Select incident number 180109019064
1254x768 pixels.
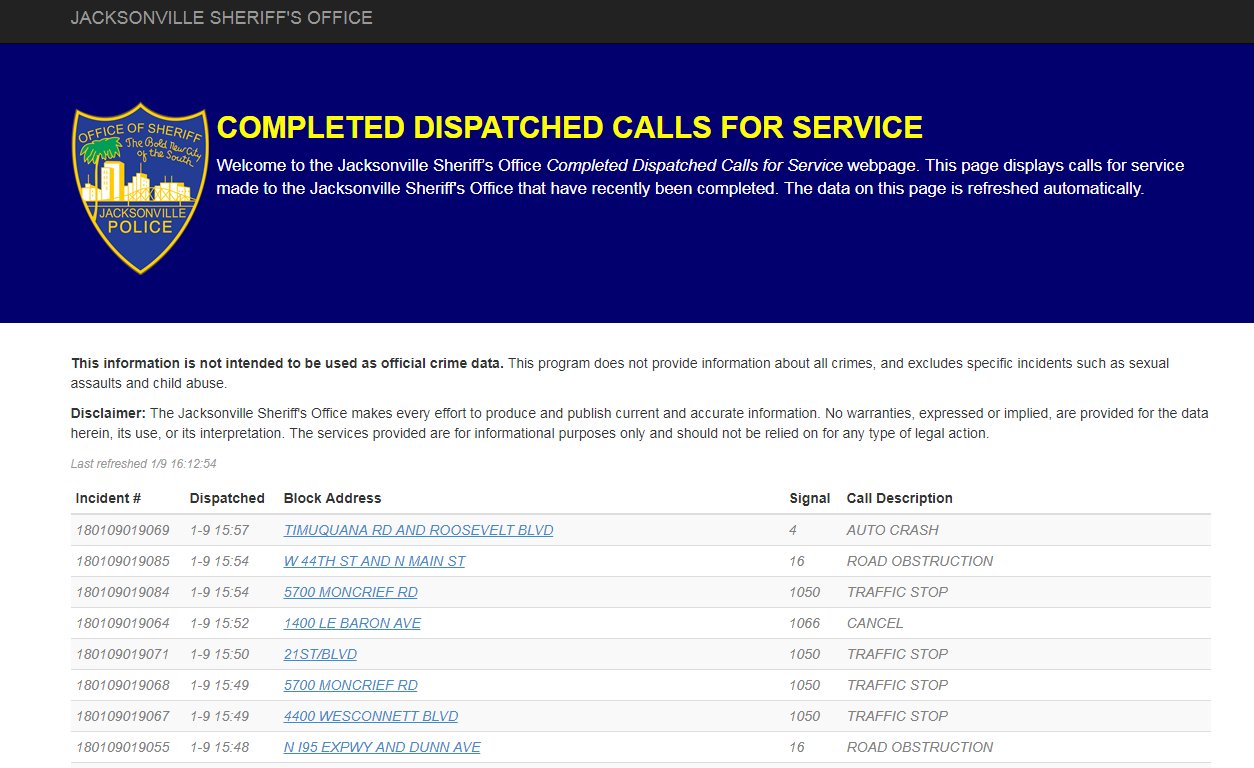click(122, 623)
